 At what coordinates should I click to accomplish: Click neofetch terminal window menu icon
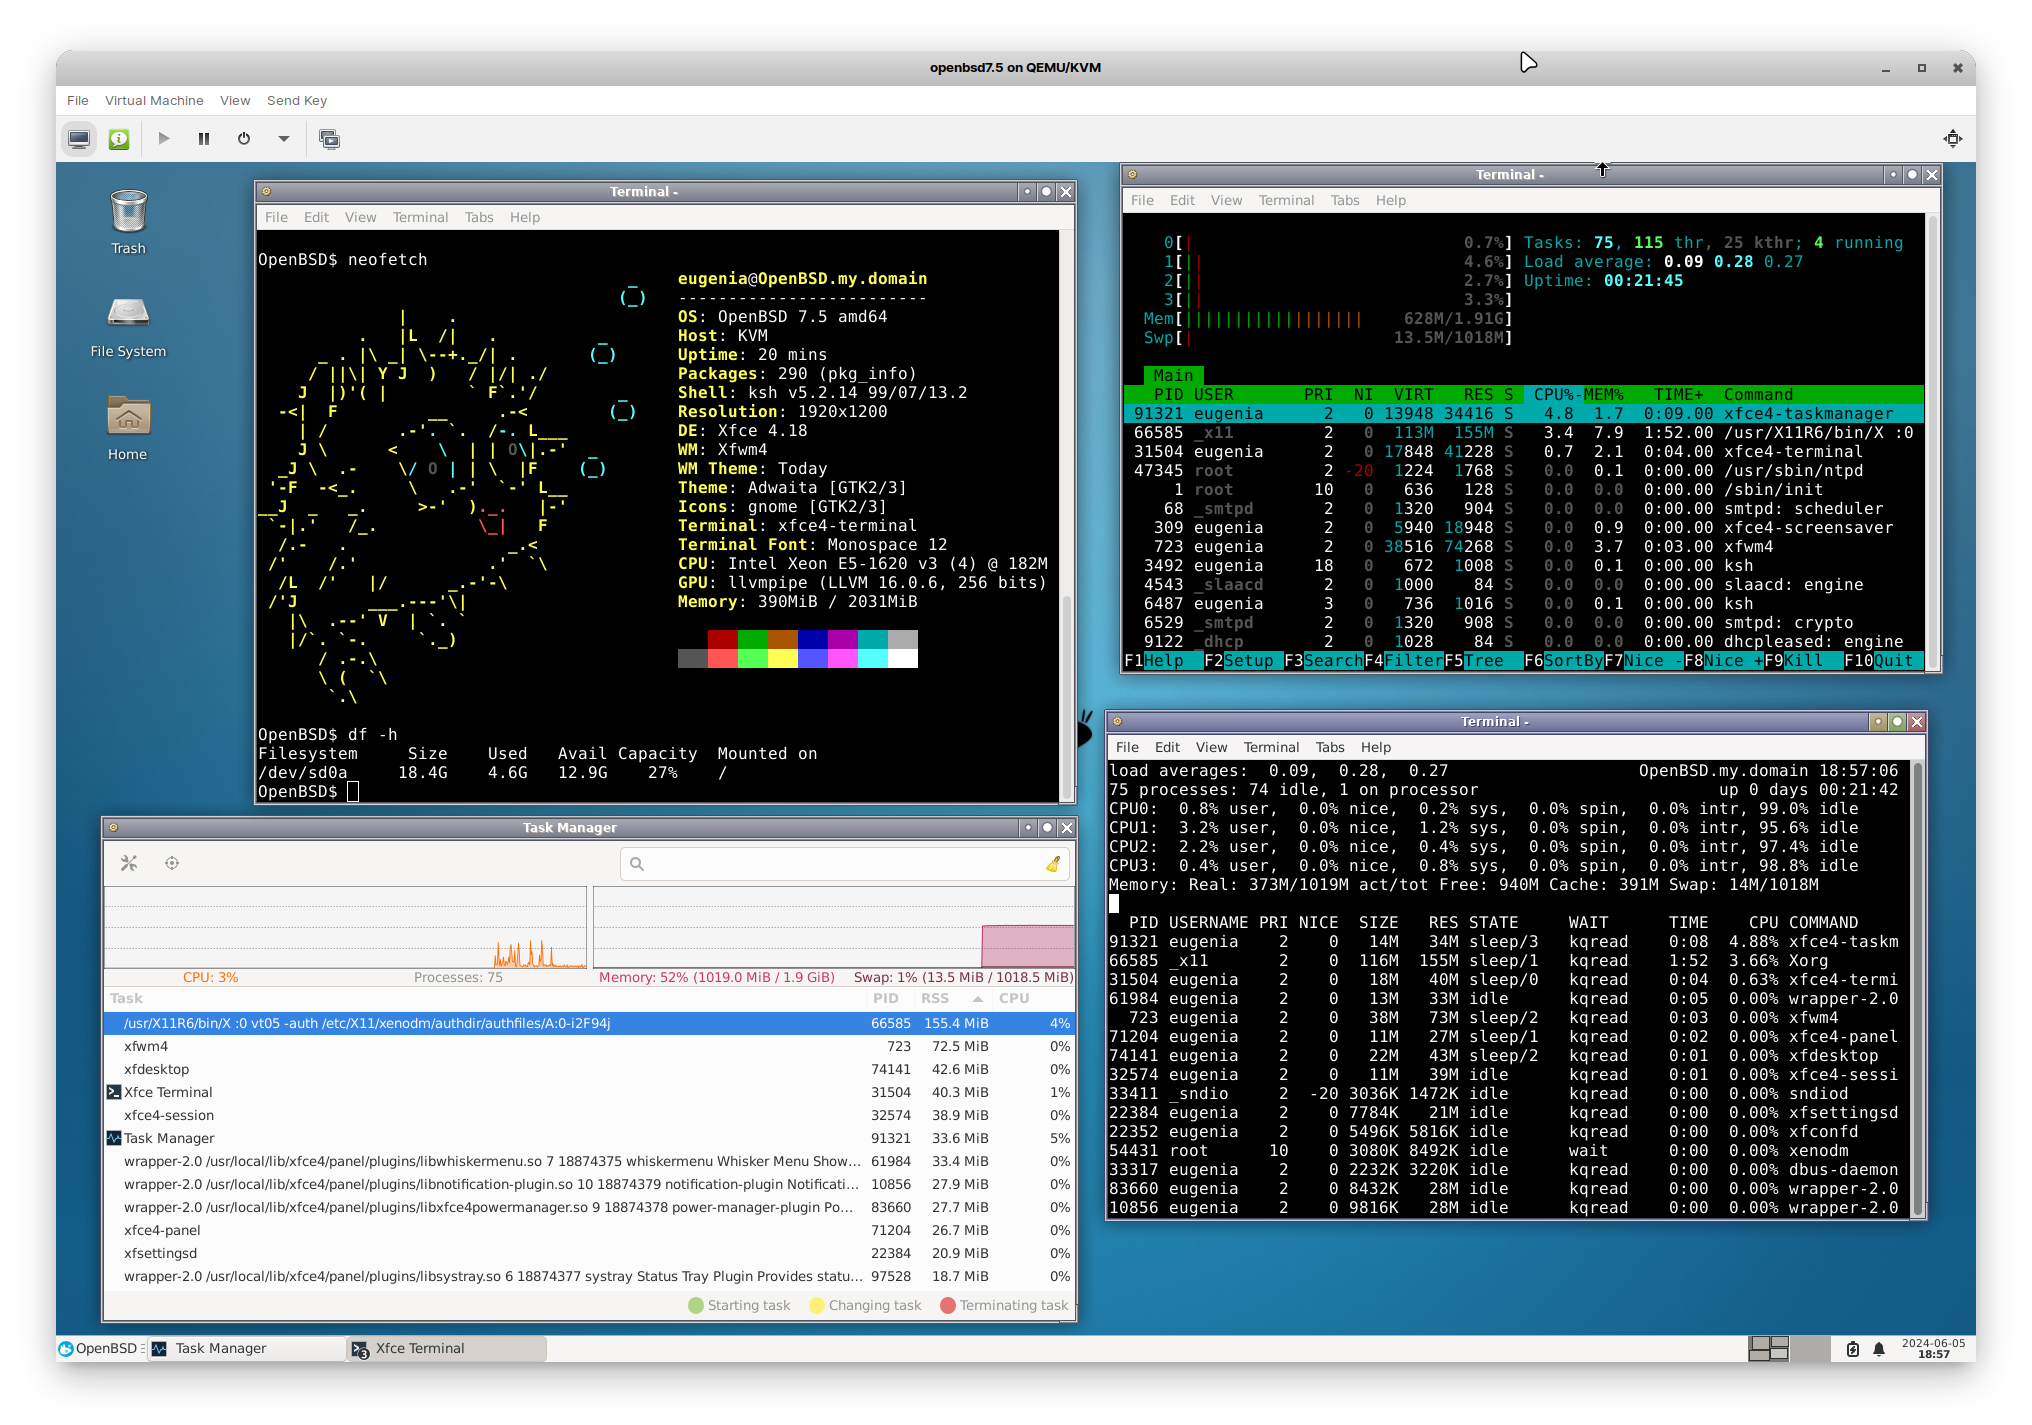[266, 191]
